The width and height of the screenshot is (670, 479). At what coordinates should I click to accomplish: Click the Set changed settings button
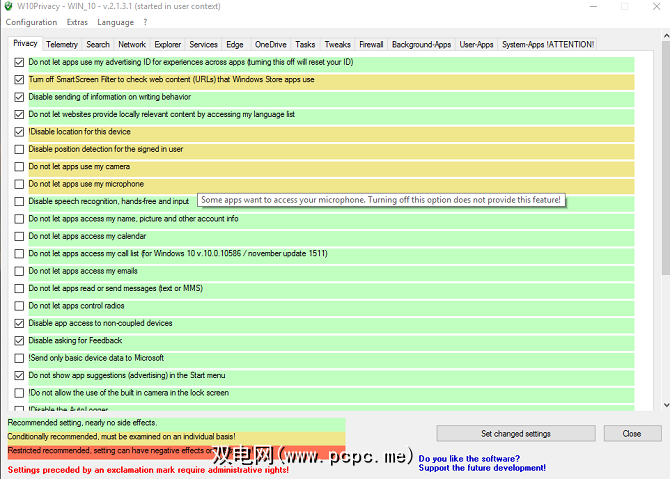pyautogui.click(x=516, y=434)
